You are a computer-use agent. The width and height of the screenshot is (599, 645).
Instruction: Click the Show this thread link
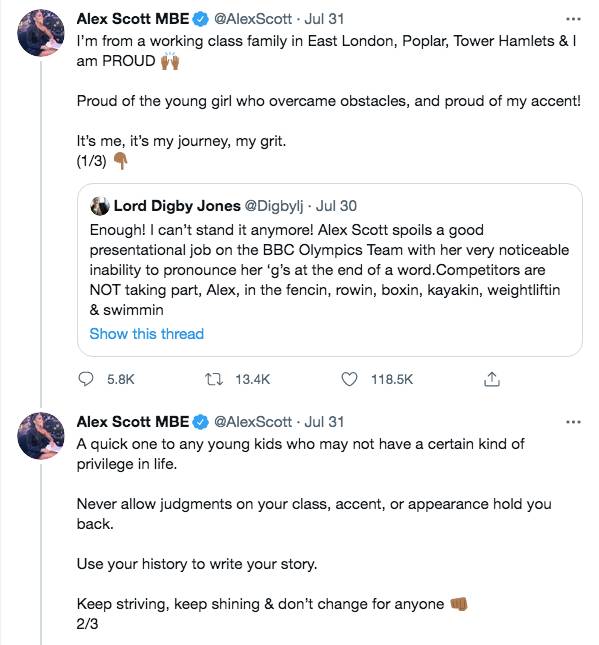[x=146, y=334]
